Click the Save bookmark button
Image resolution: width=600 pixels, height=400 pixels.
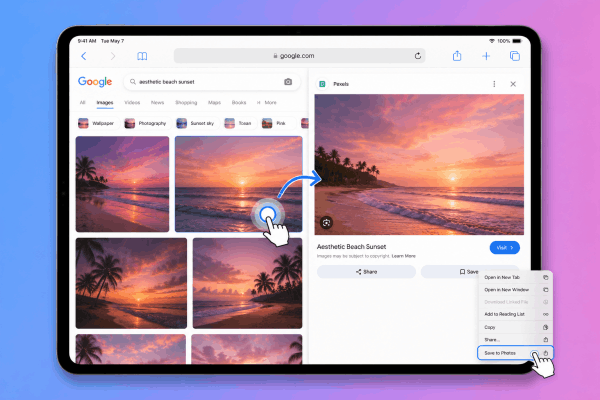point(469,272)
